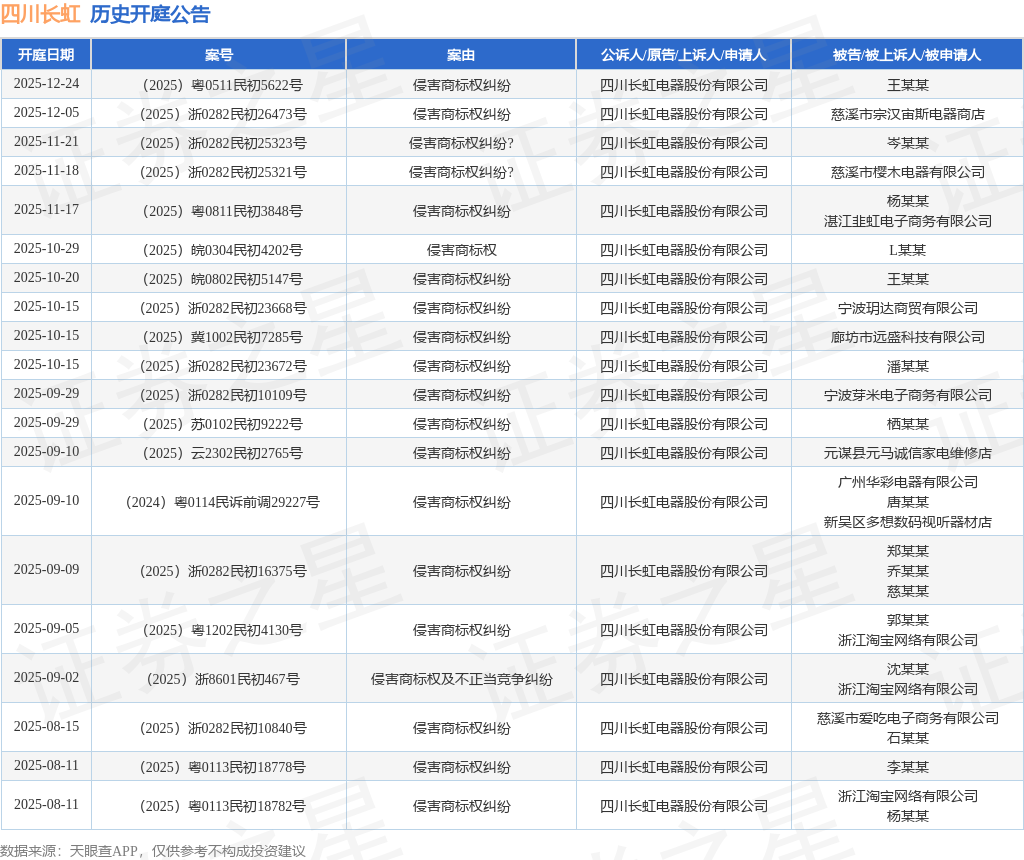Click date cell 2025-09-09
Image resolution: width=1024 pixels, height=860 pixels.
click(x=46, y=569)
